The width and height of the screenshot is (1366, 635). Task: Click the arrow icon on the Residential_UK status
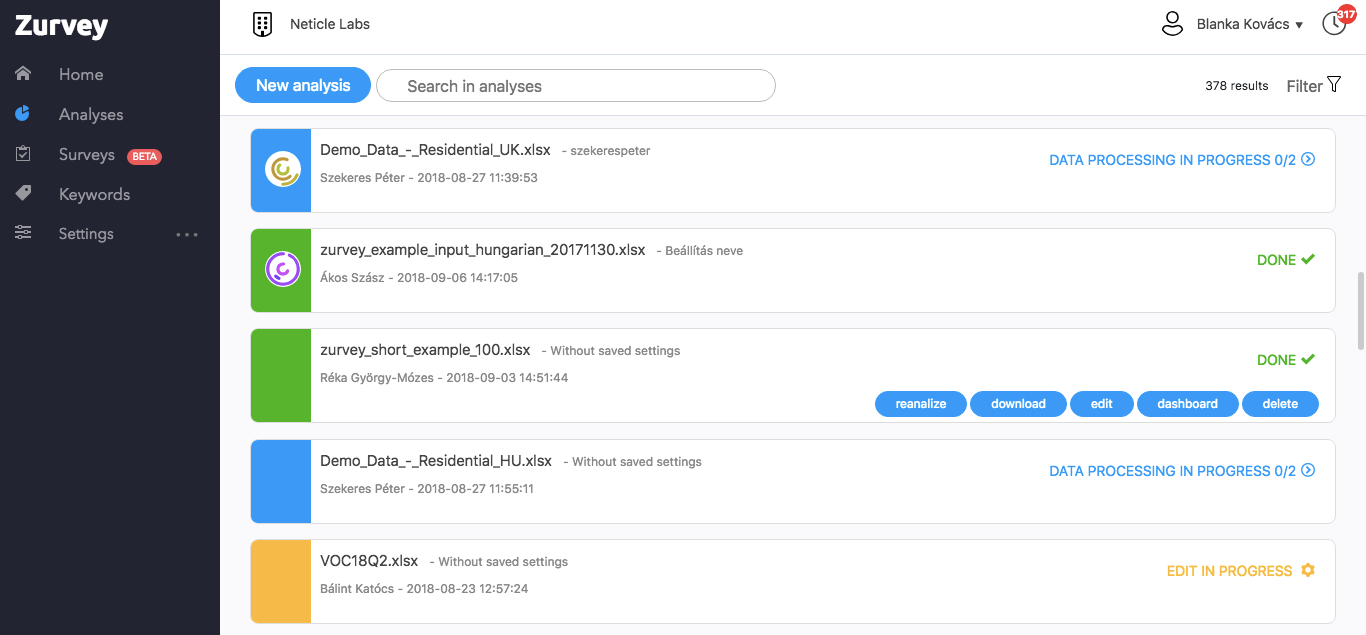(x=1308, y=159)
